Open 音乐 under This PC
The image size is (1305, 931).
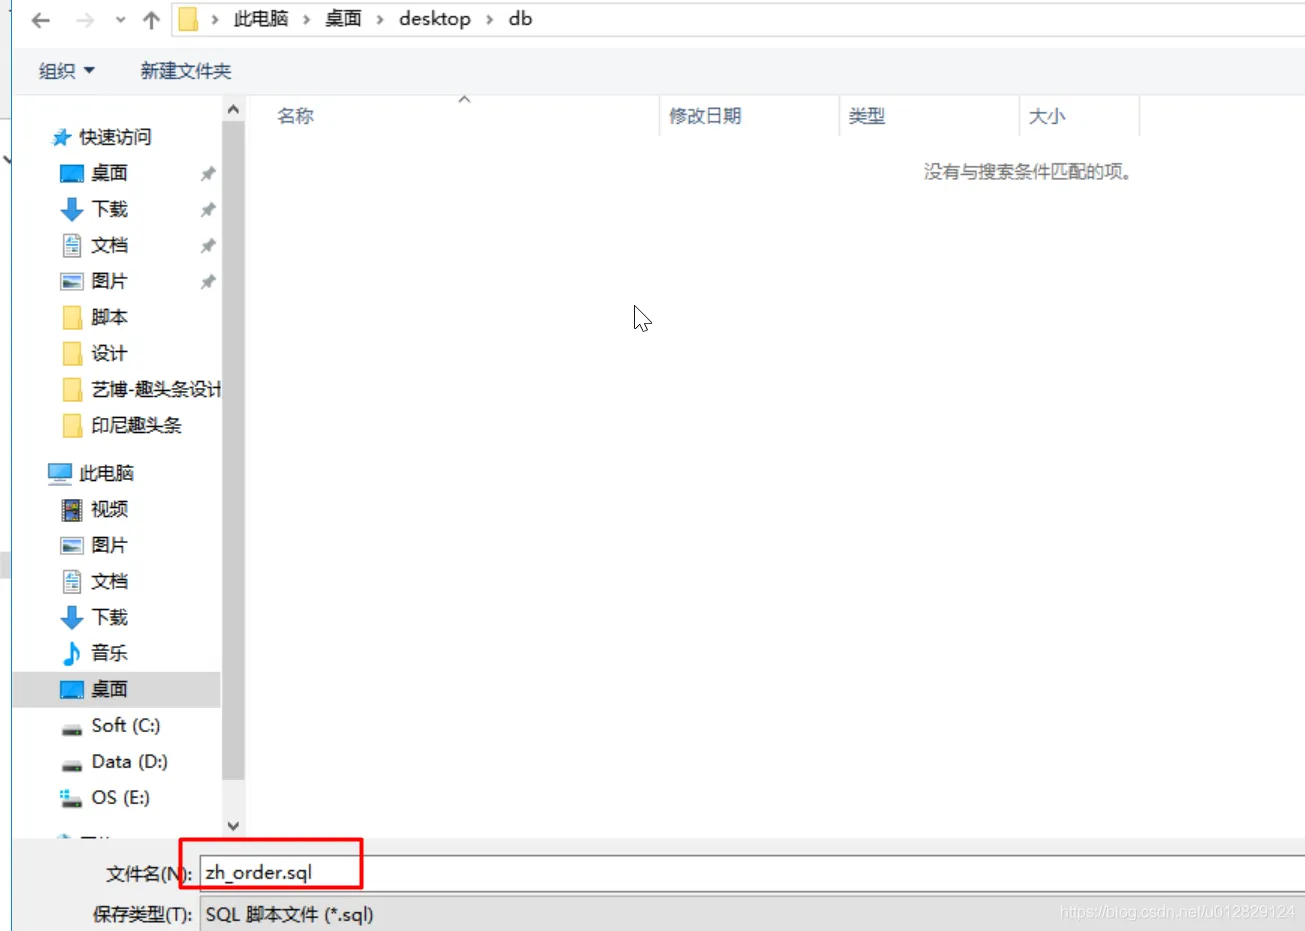click(x=109, y=653)
